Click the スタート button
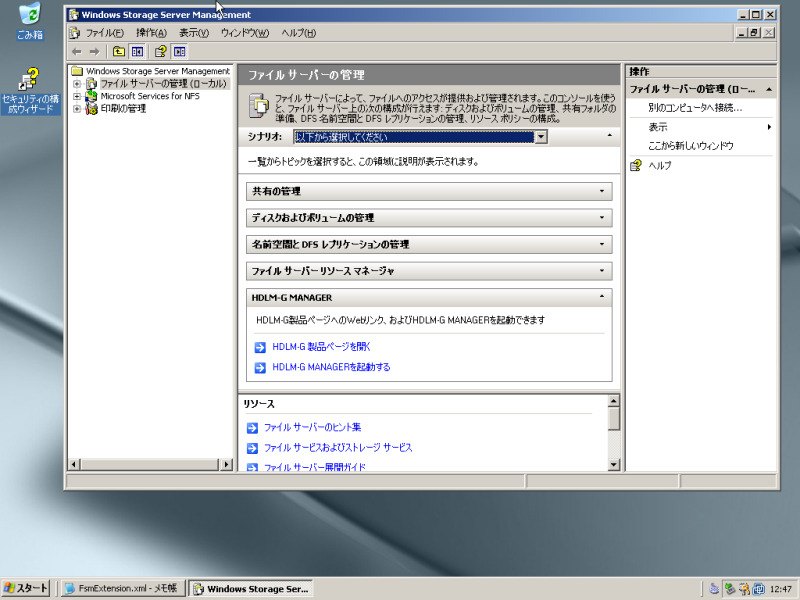This screenshot has height=600, width=800. tap(26, 589)
